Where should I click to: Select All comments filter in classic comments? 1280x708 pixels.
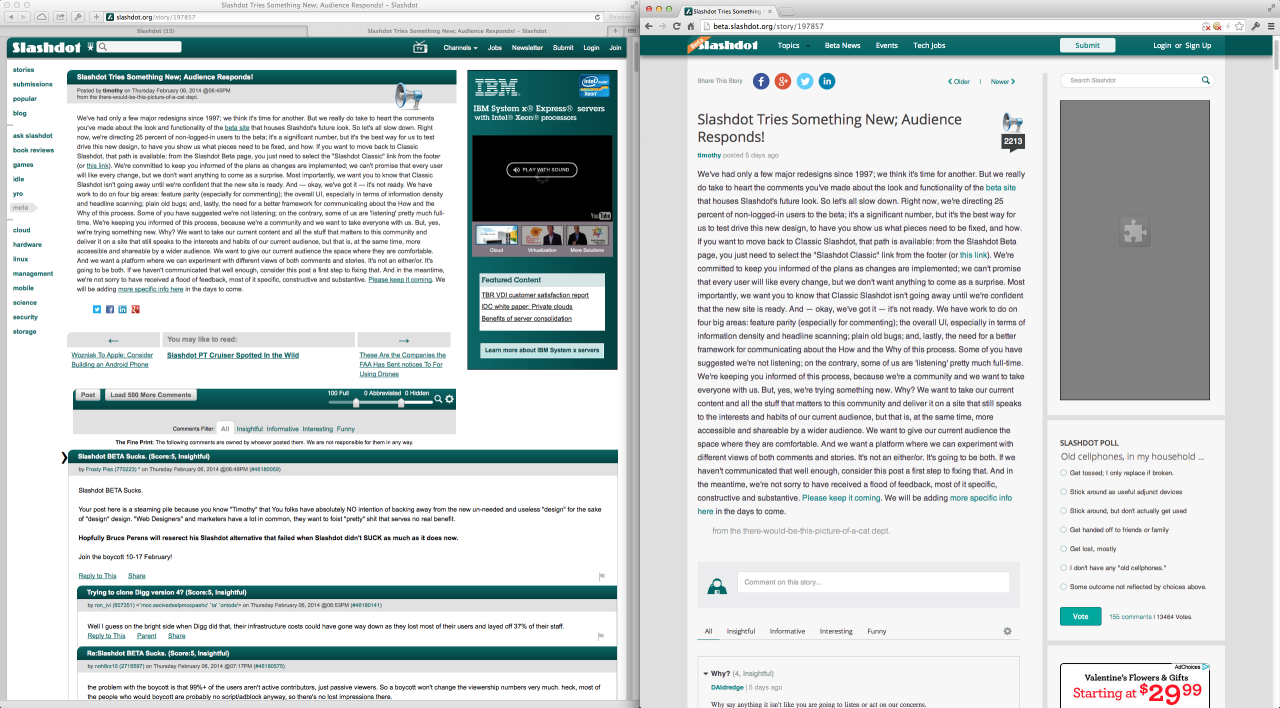tap(225, 428)
